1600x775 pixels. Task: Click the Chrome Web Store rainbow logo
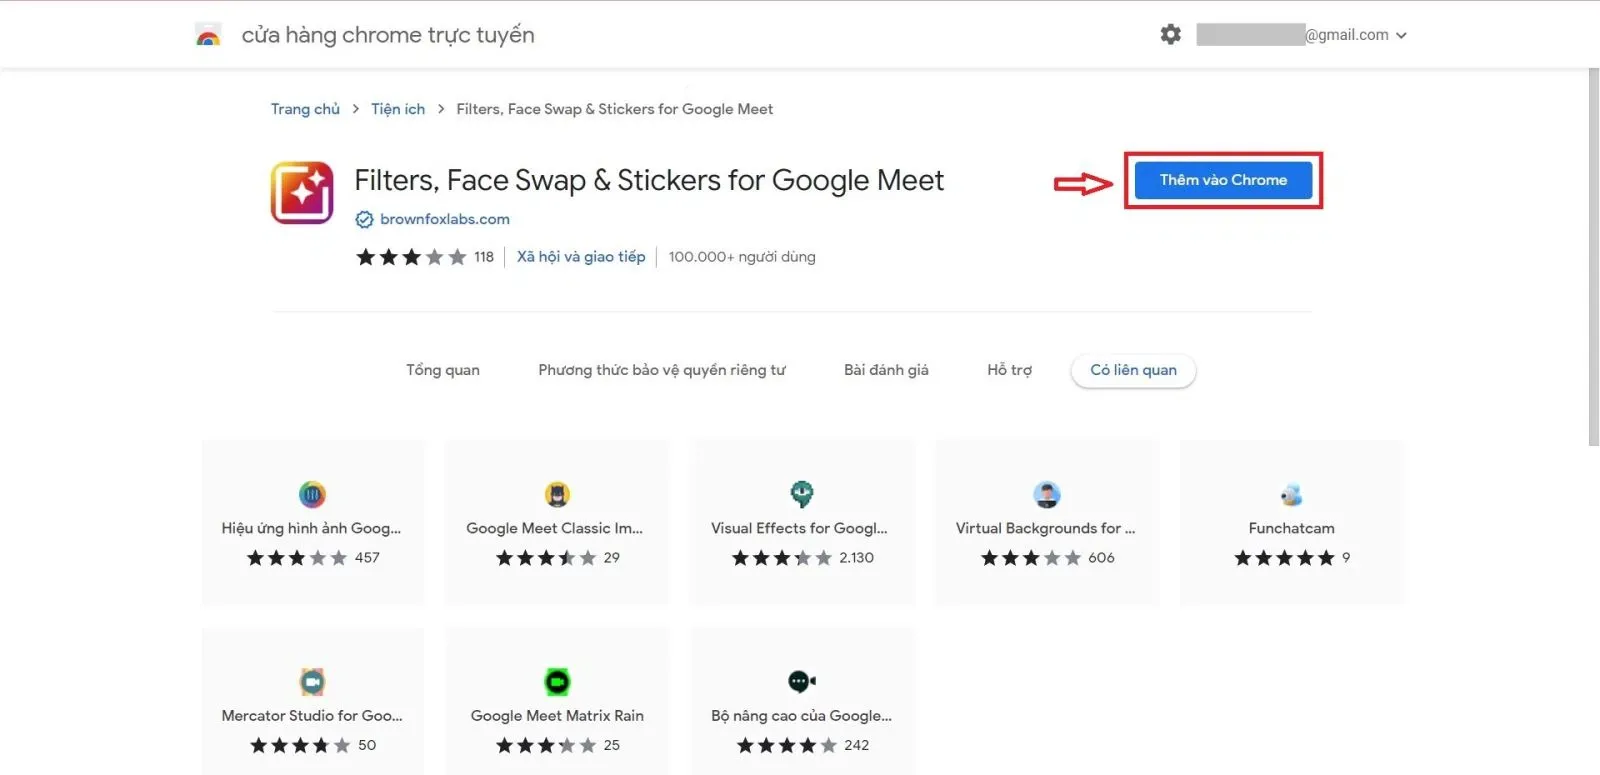pos(208,35)
